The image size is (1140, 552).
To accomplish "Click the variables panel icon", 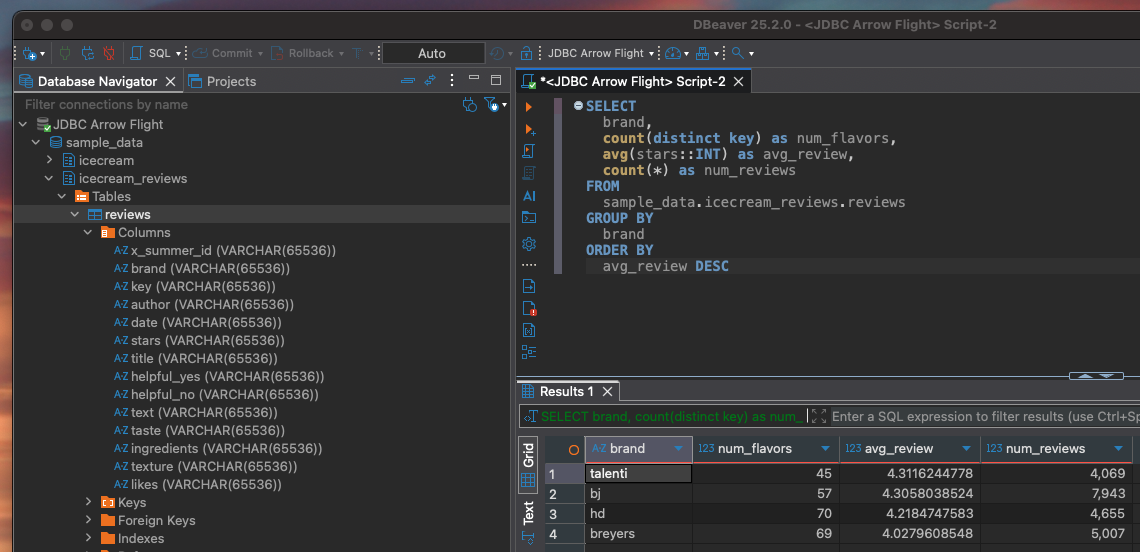I will [529, 331].
